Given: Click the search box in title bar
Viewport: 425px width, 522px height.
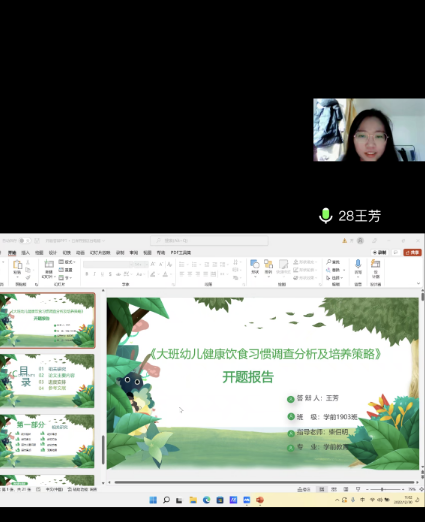Looking at the screenshot, I should (x=209, y=240).
